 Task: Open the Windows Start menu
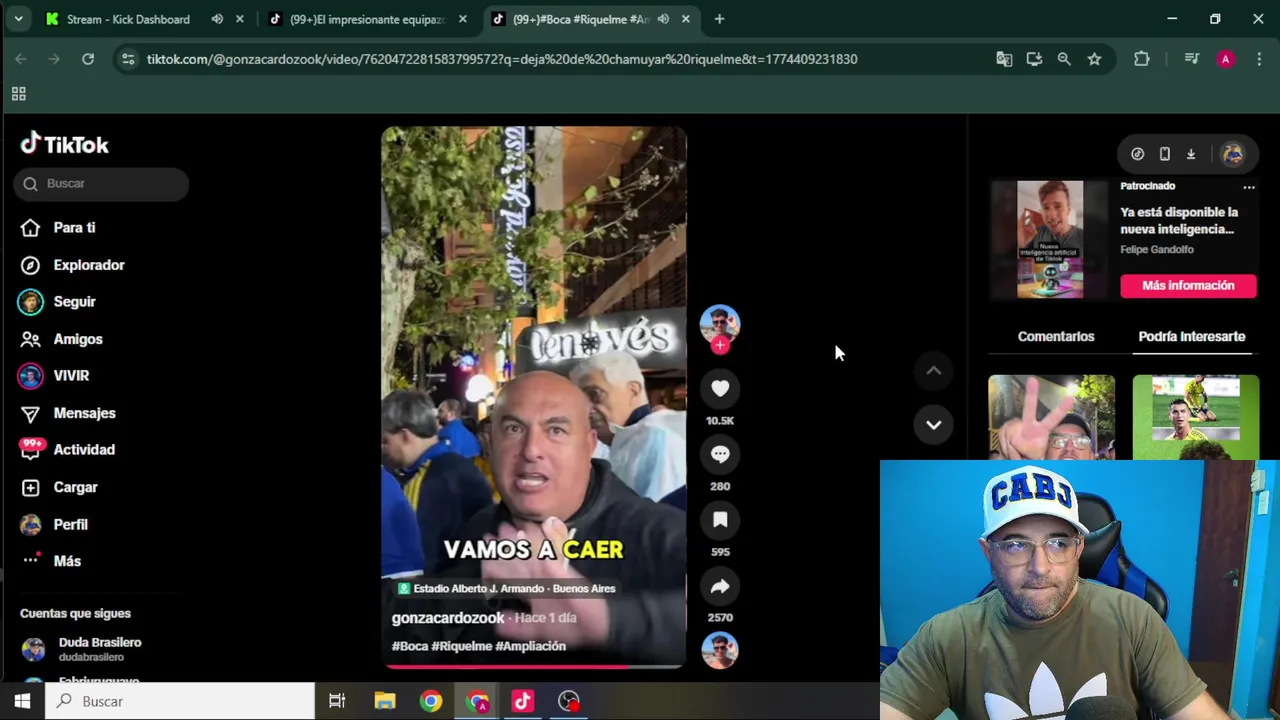22,701
